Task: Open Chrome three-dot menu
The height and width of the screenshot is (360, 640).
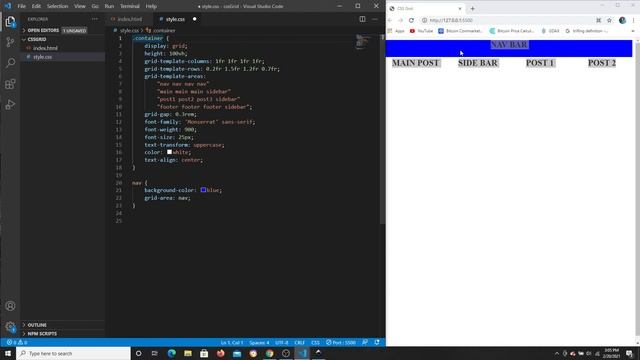Action: point(633,20)
